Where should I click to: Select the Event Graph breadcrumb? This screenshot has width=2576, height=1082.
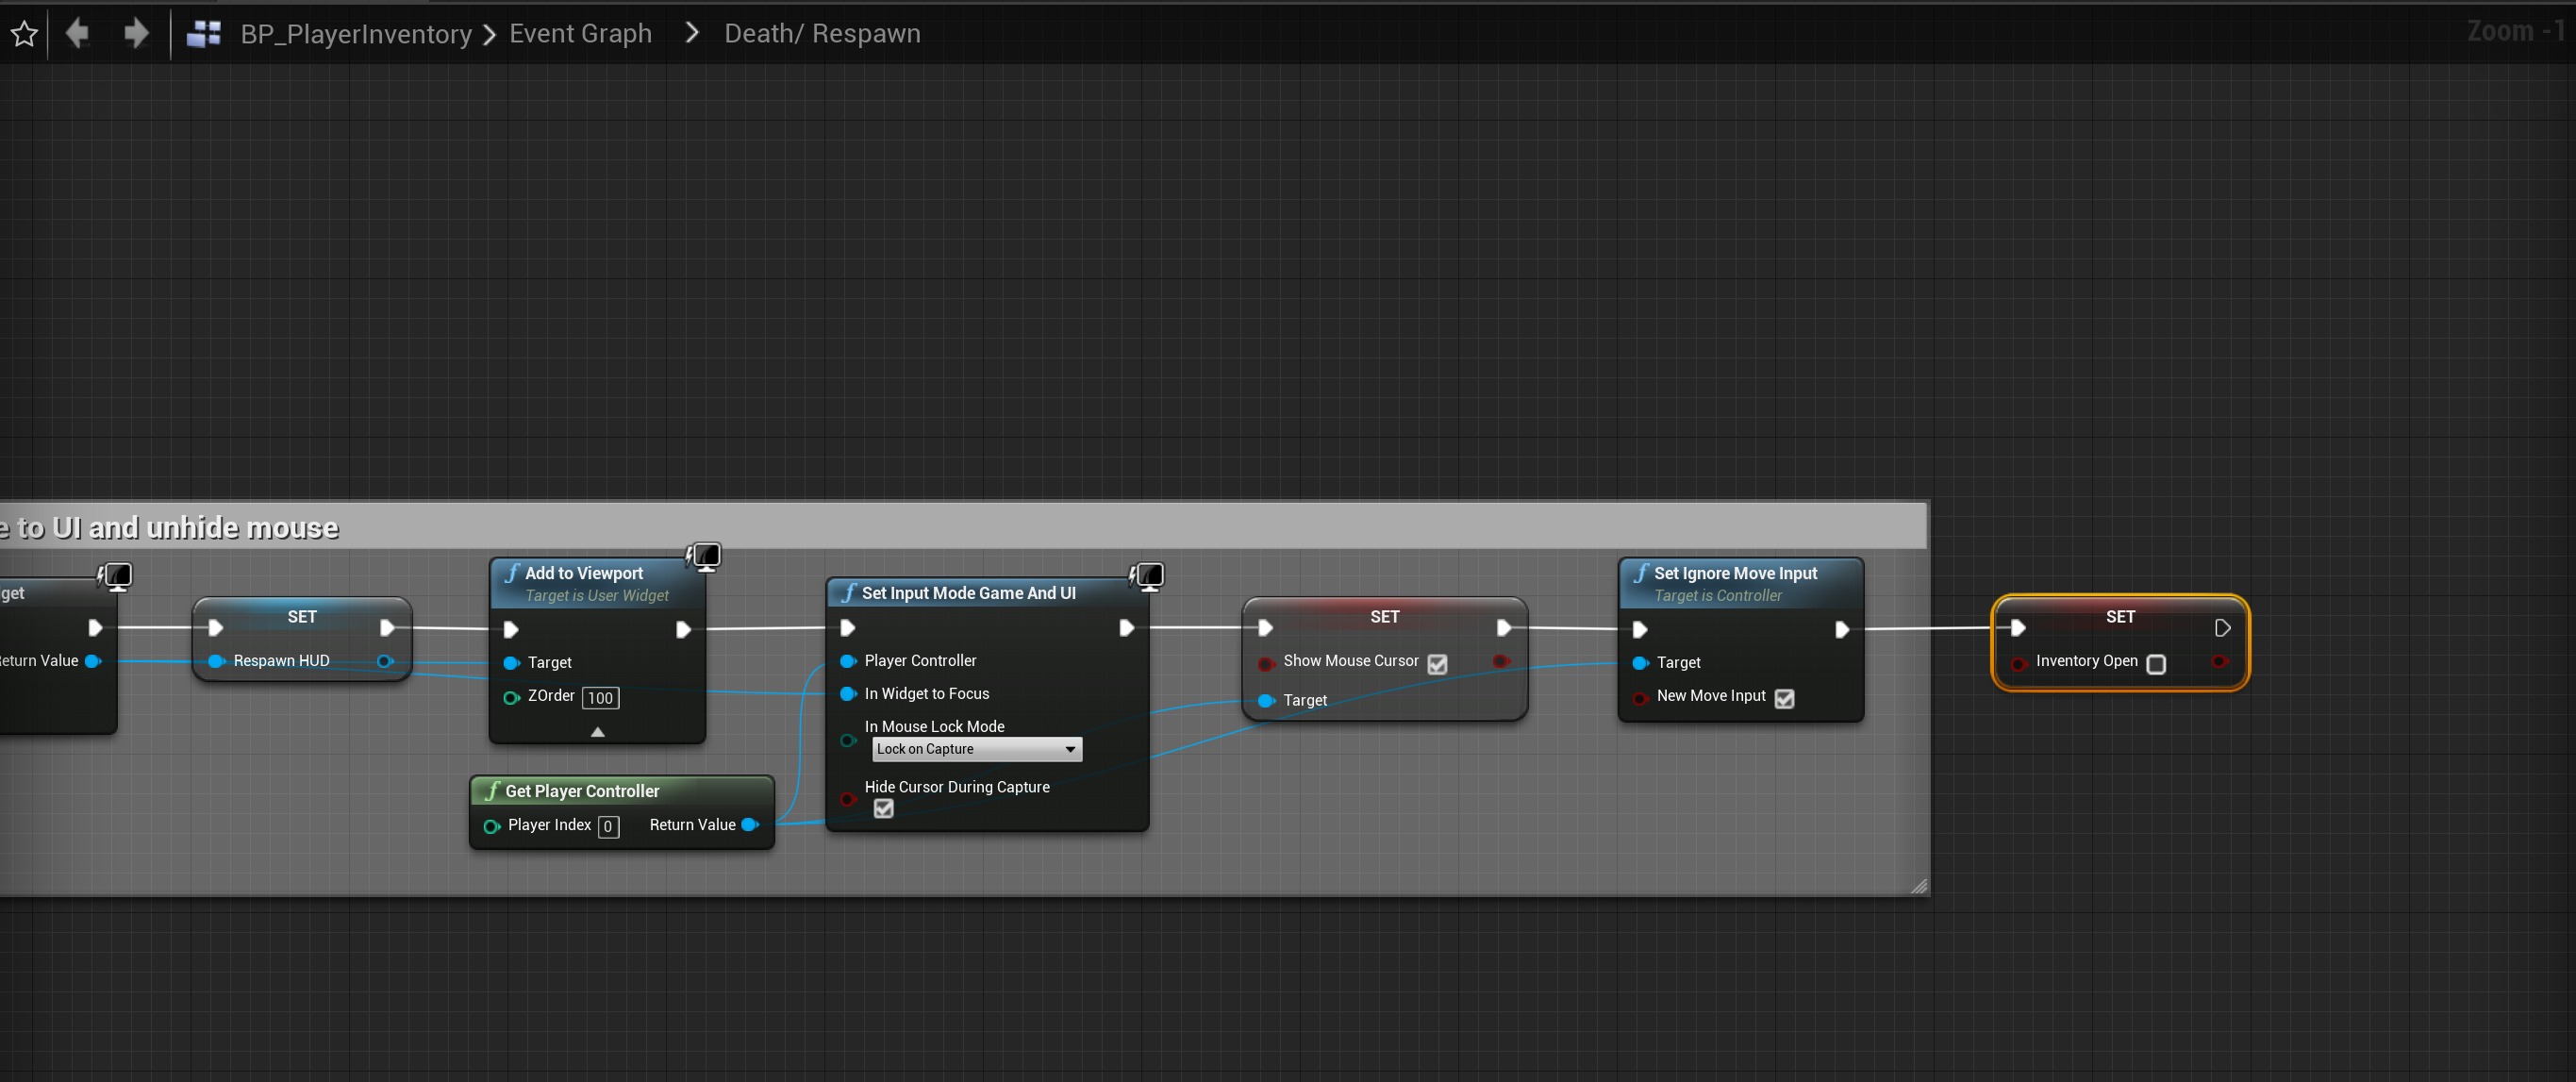click(x=580, y=34)
